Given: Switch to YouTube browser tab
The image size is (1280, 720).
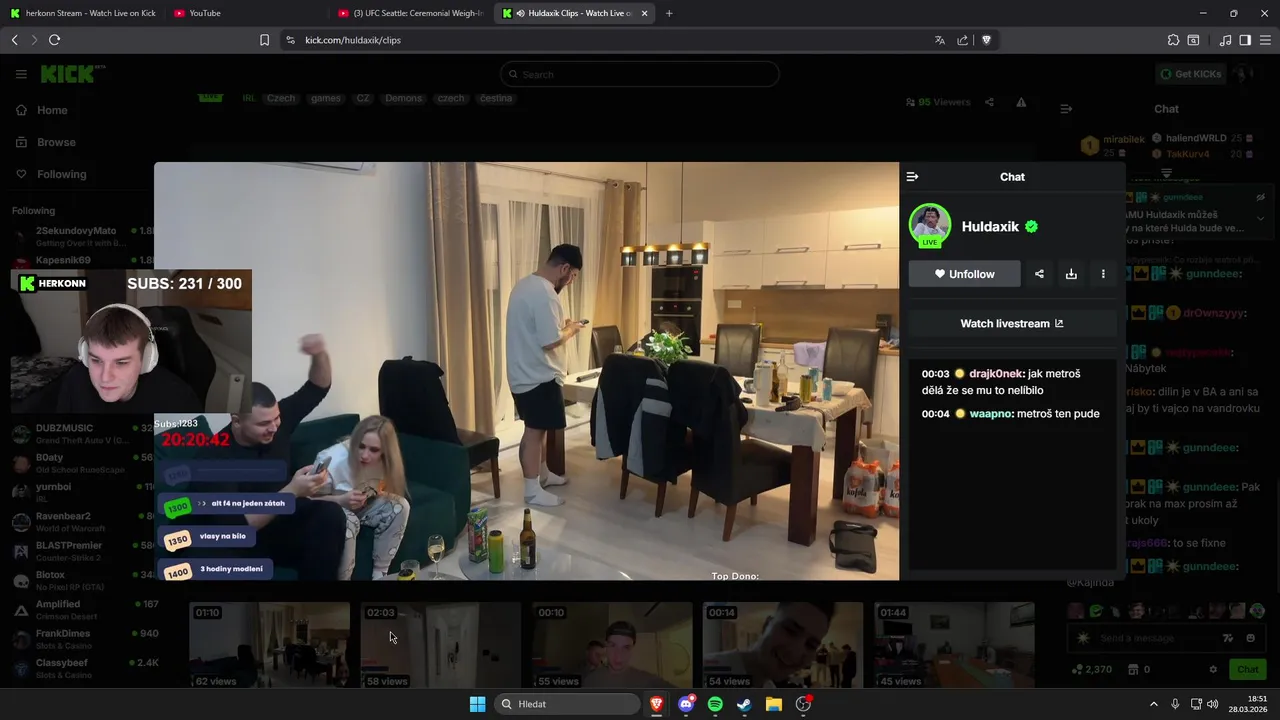Looking at the screenshot, I should [x=245, y=13].
